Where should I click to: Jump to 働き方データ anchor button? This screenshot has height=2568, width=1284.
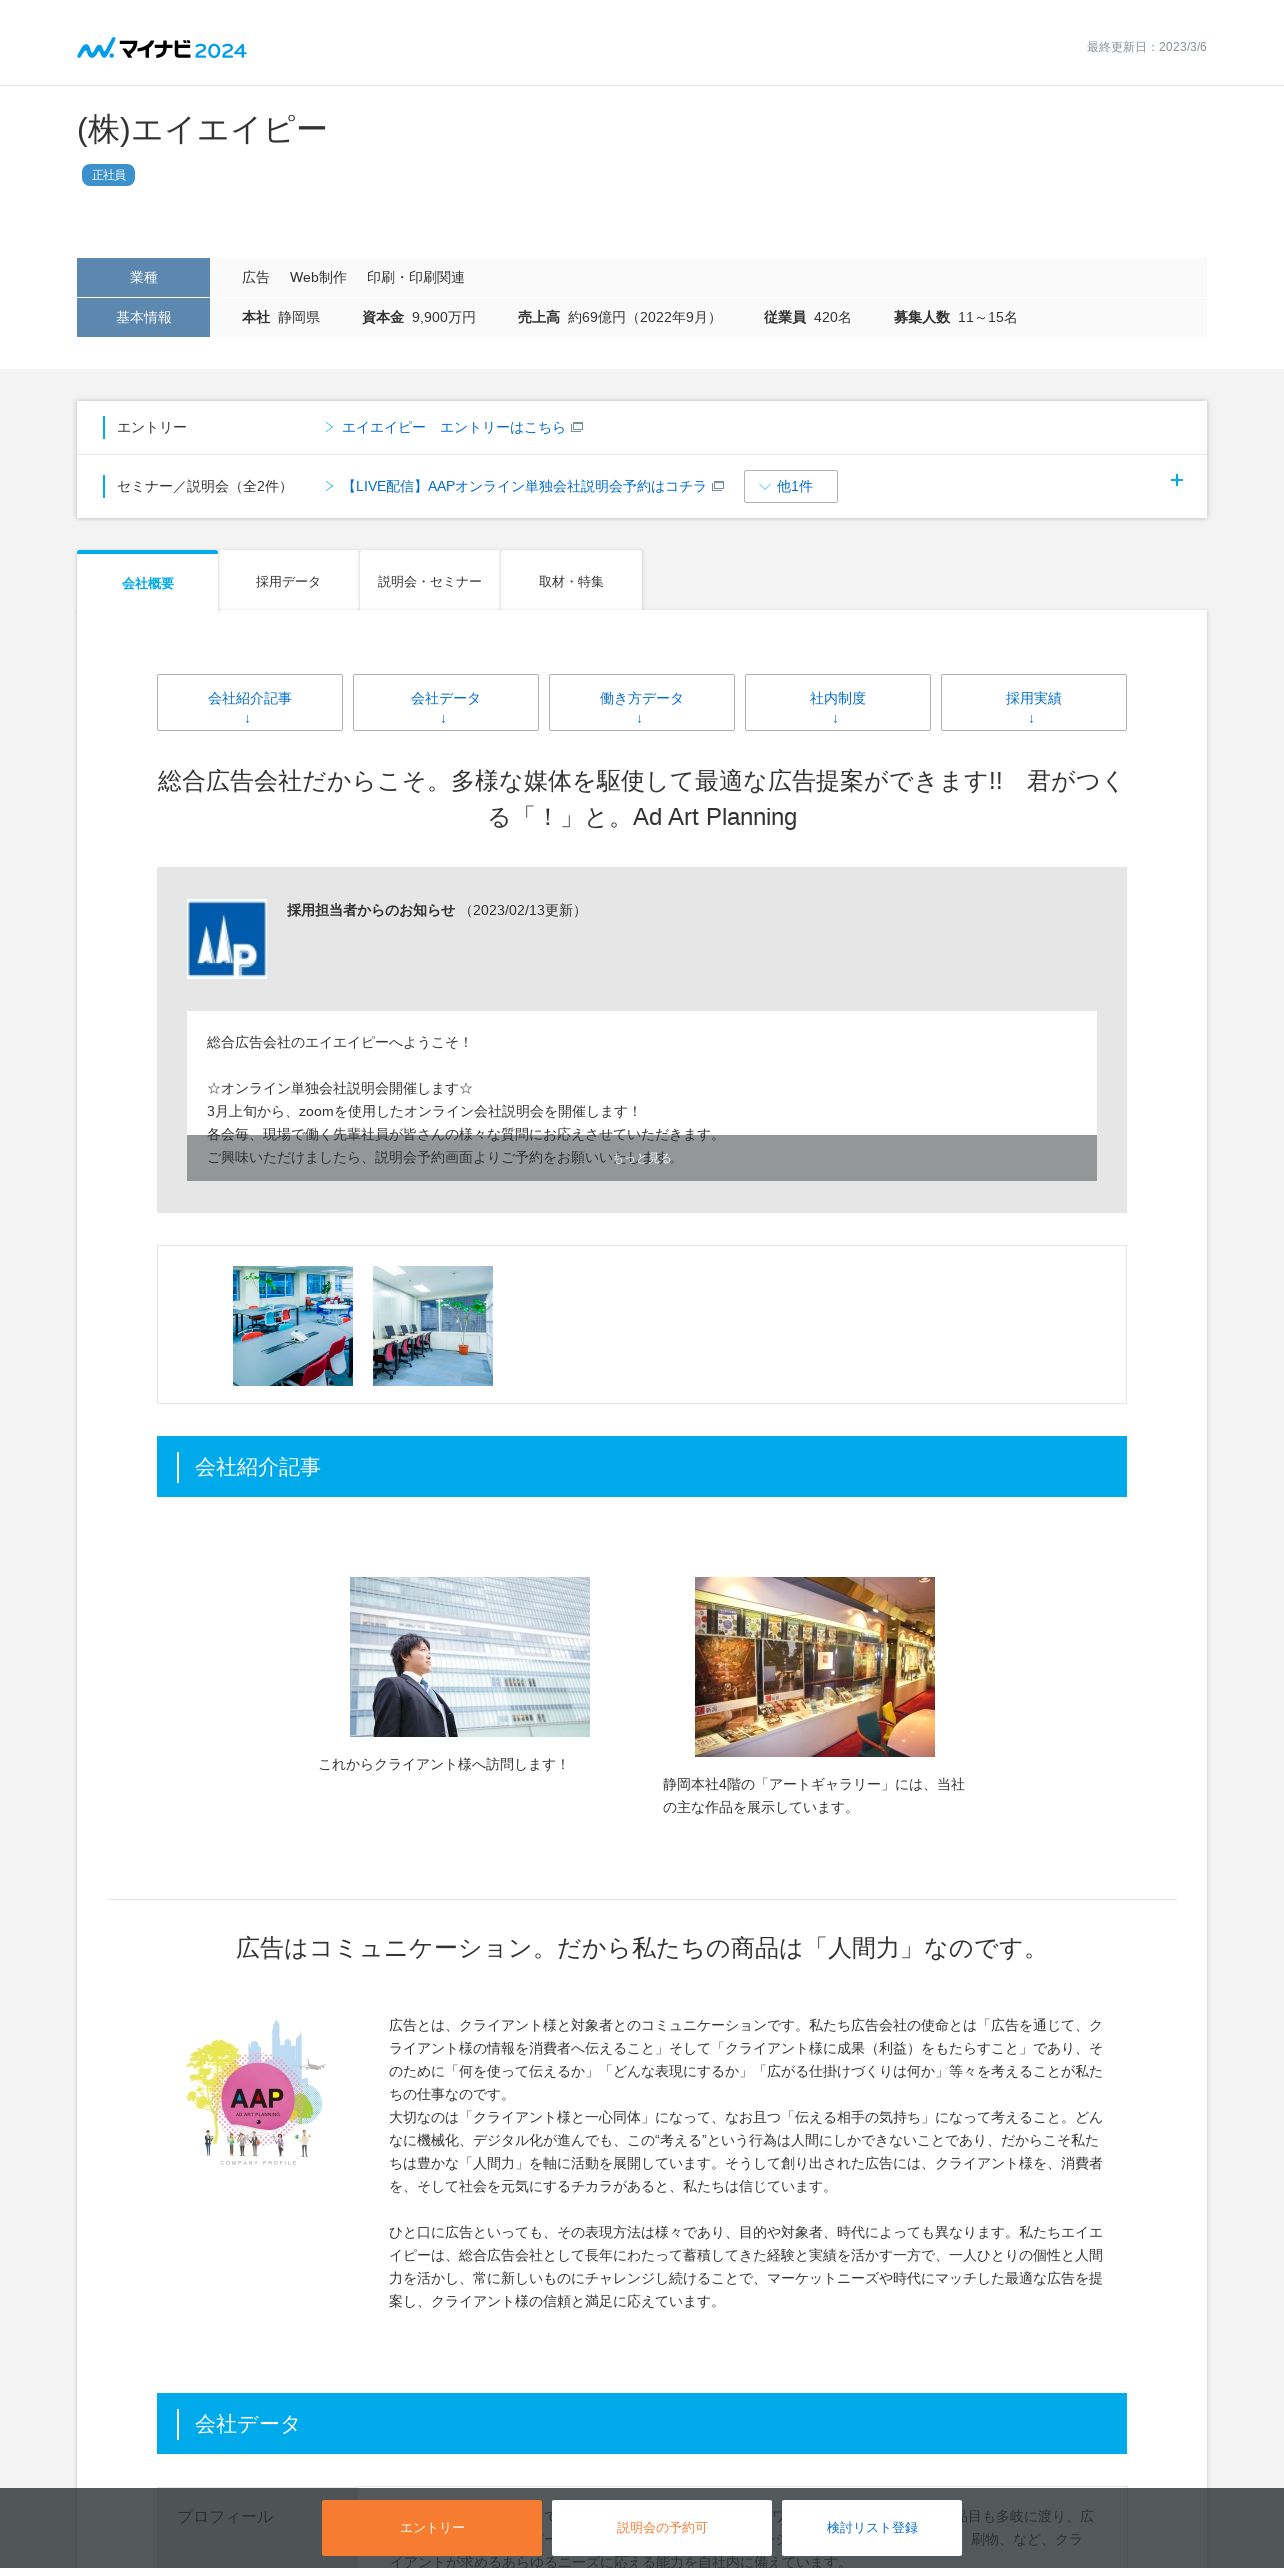tap(642, 702)
